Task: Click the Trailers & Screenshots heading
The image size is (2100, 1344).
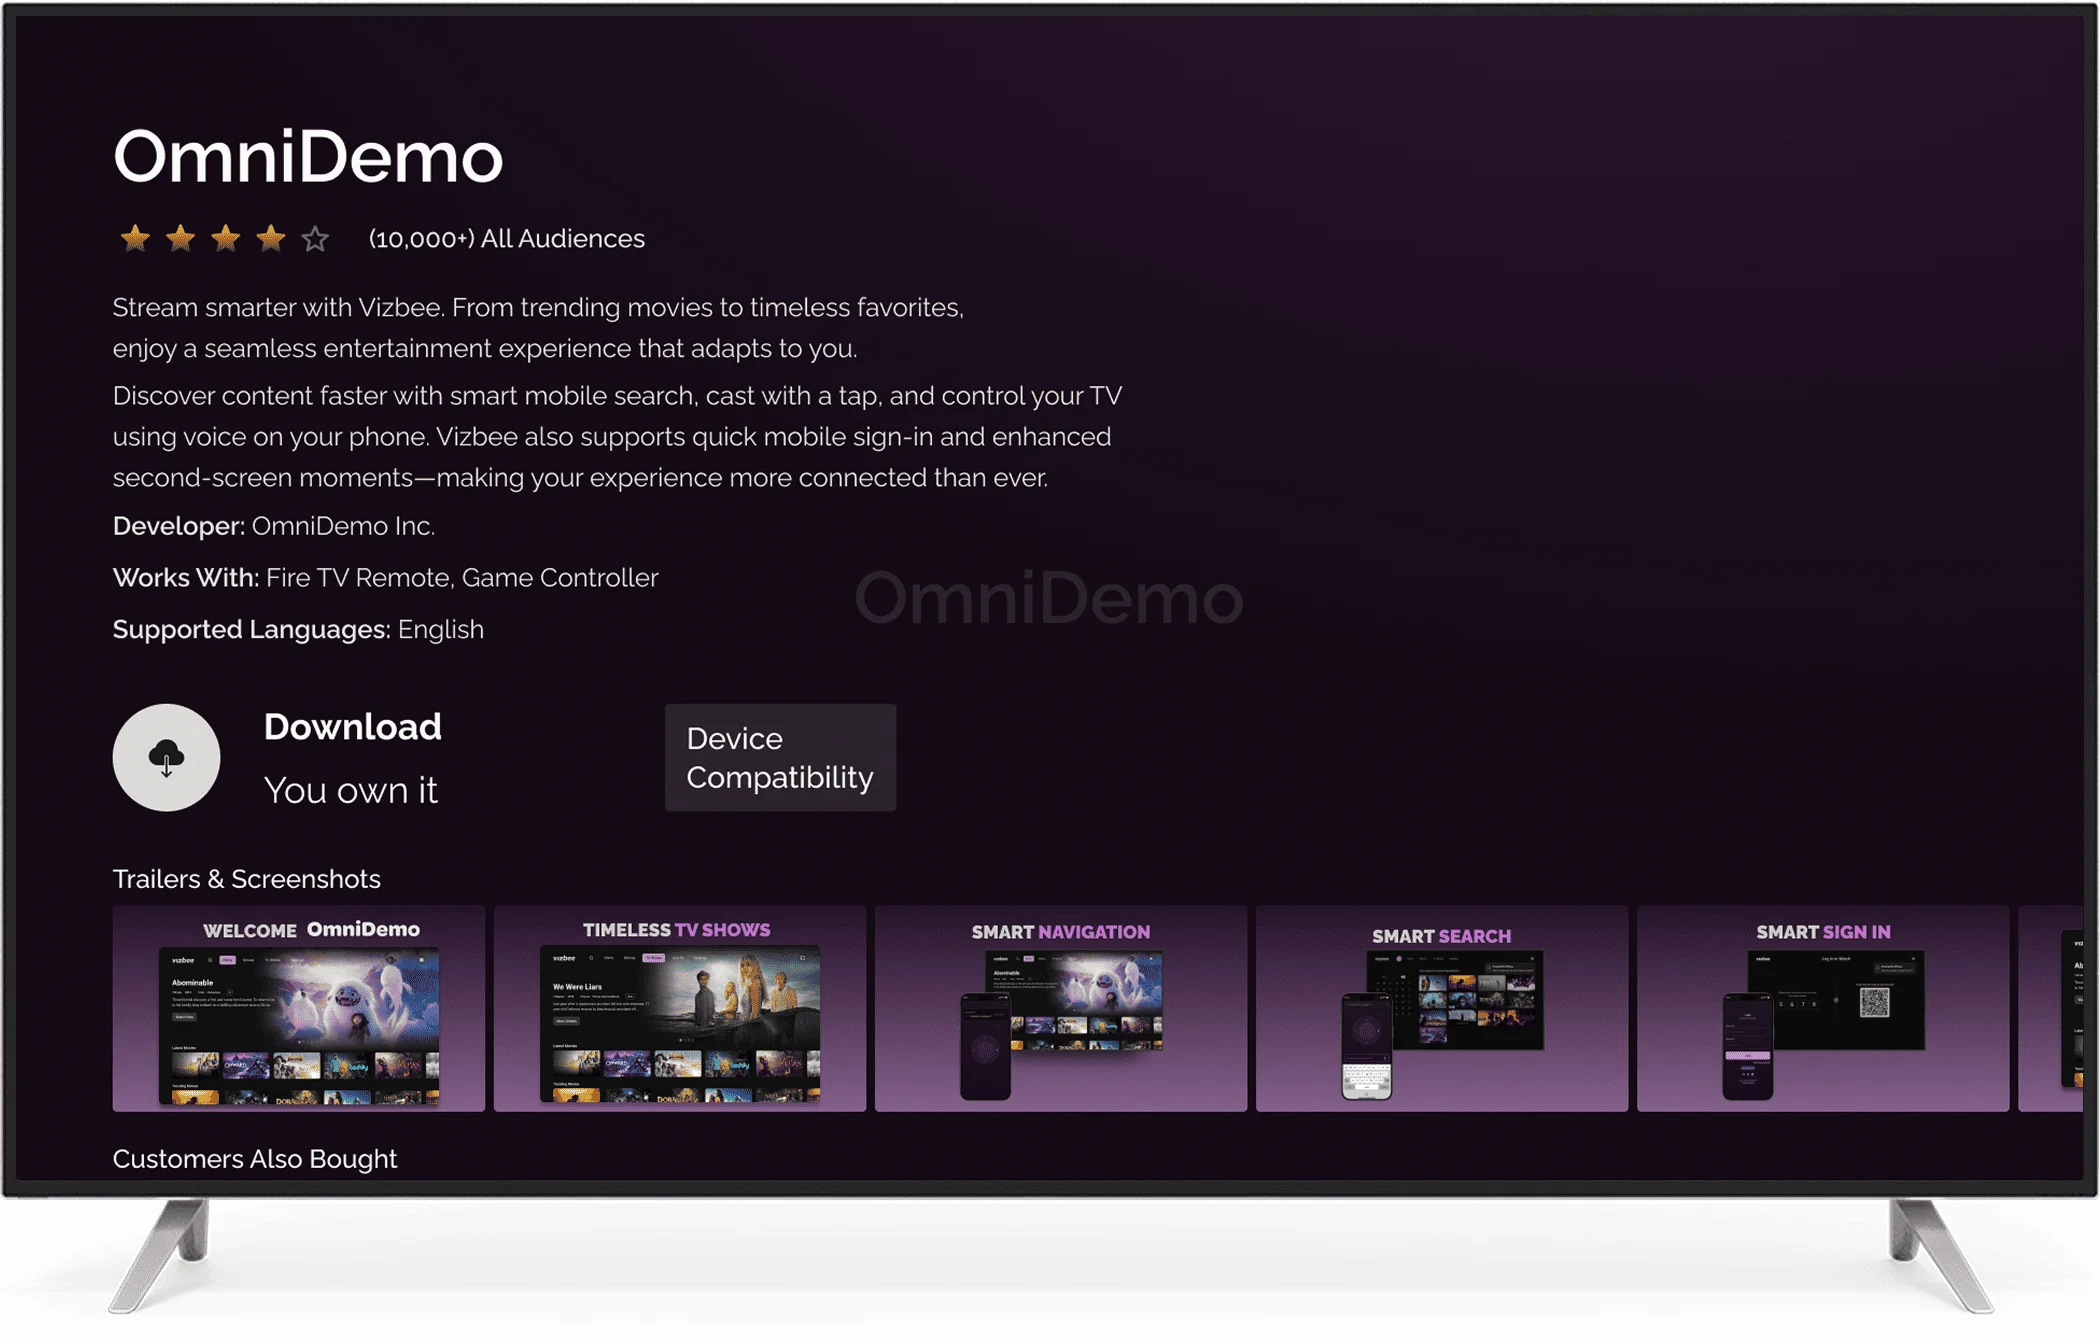Action: pyautogui.click(x=246, y=879)
